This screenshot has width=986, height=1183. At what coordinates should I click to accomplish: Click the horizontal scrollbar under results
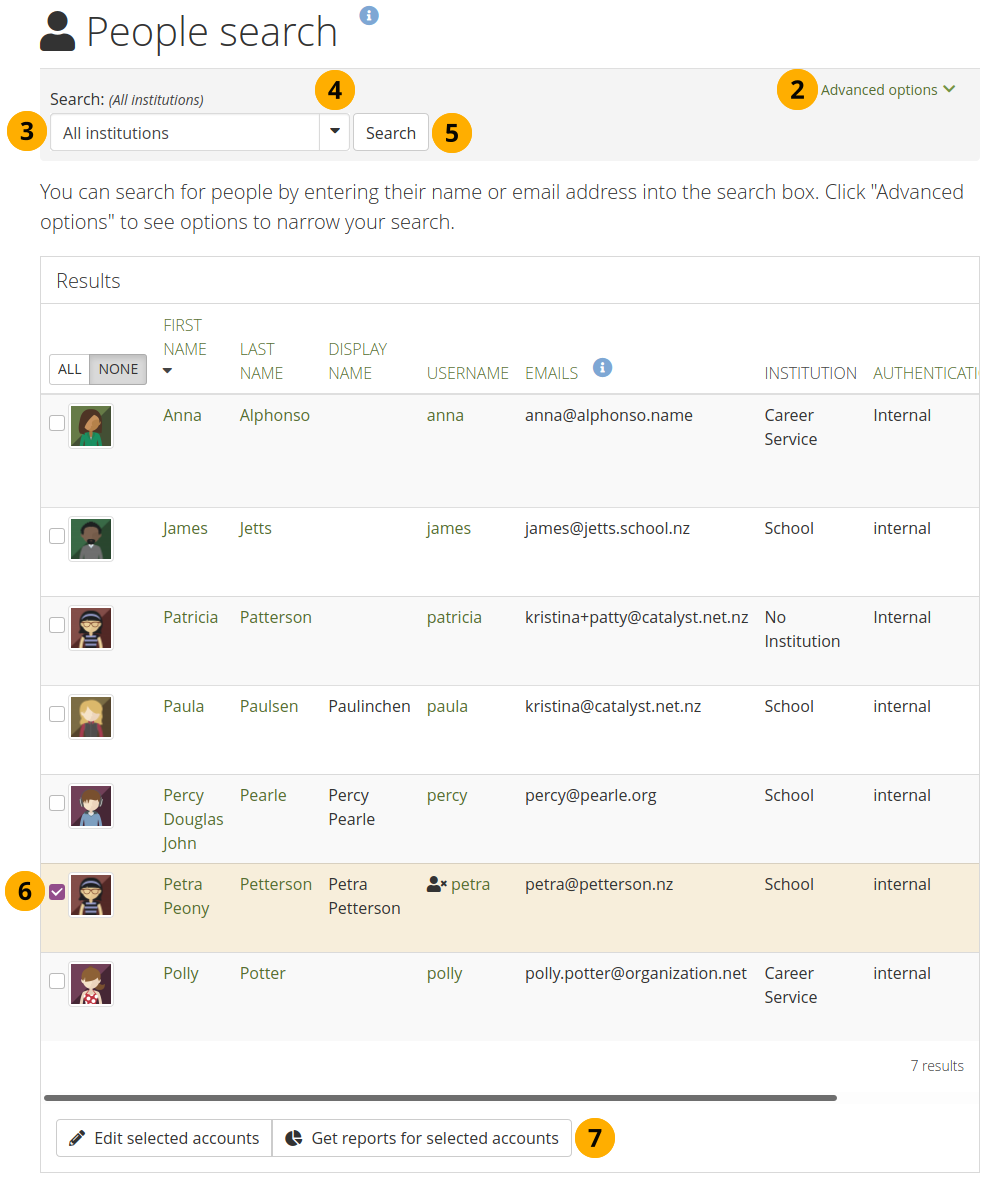pyautogui.click(x=440, y=1097)
